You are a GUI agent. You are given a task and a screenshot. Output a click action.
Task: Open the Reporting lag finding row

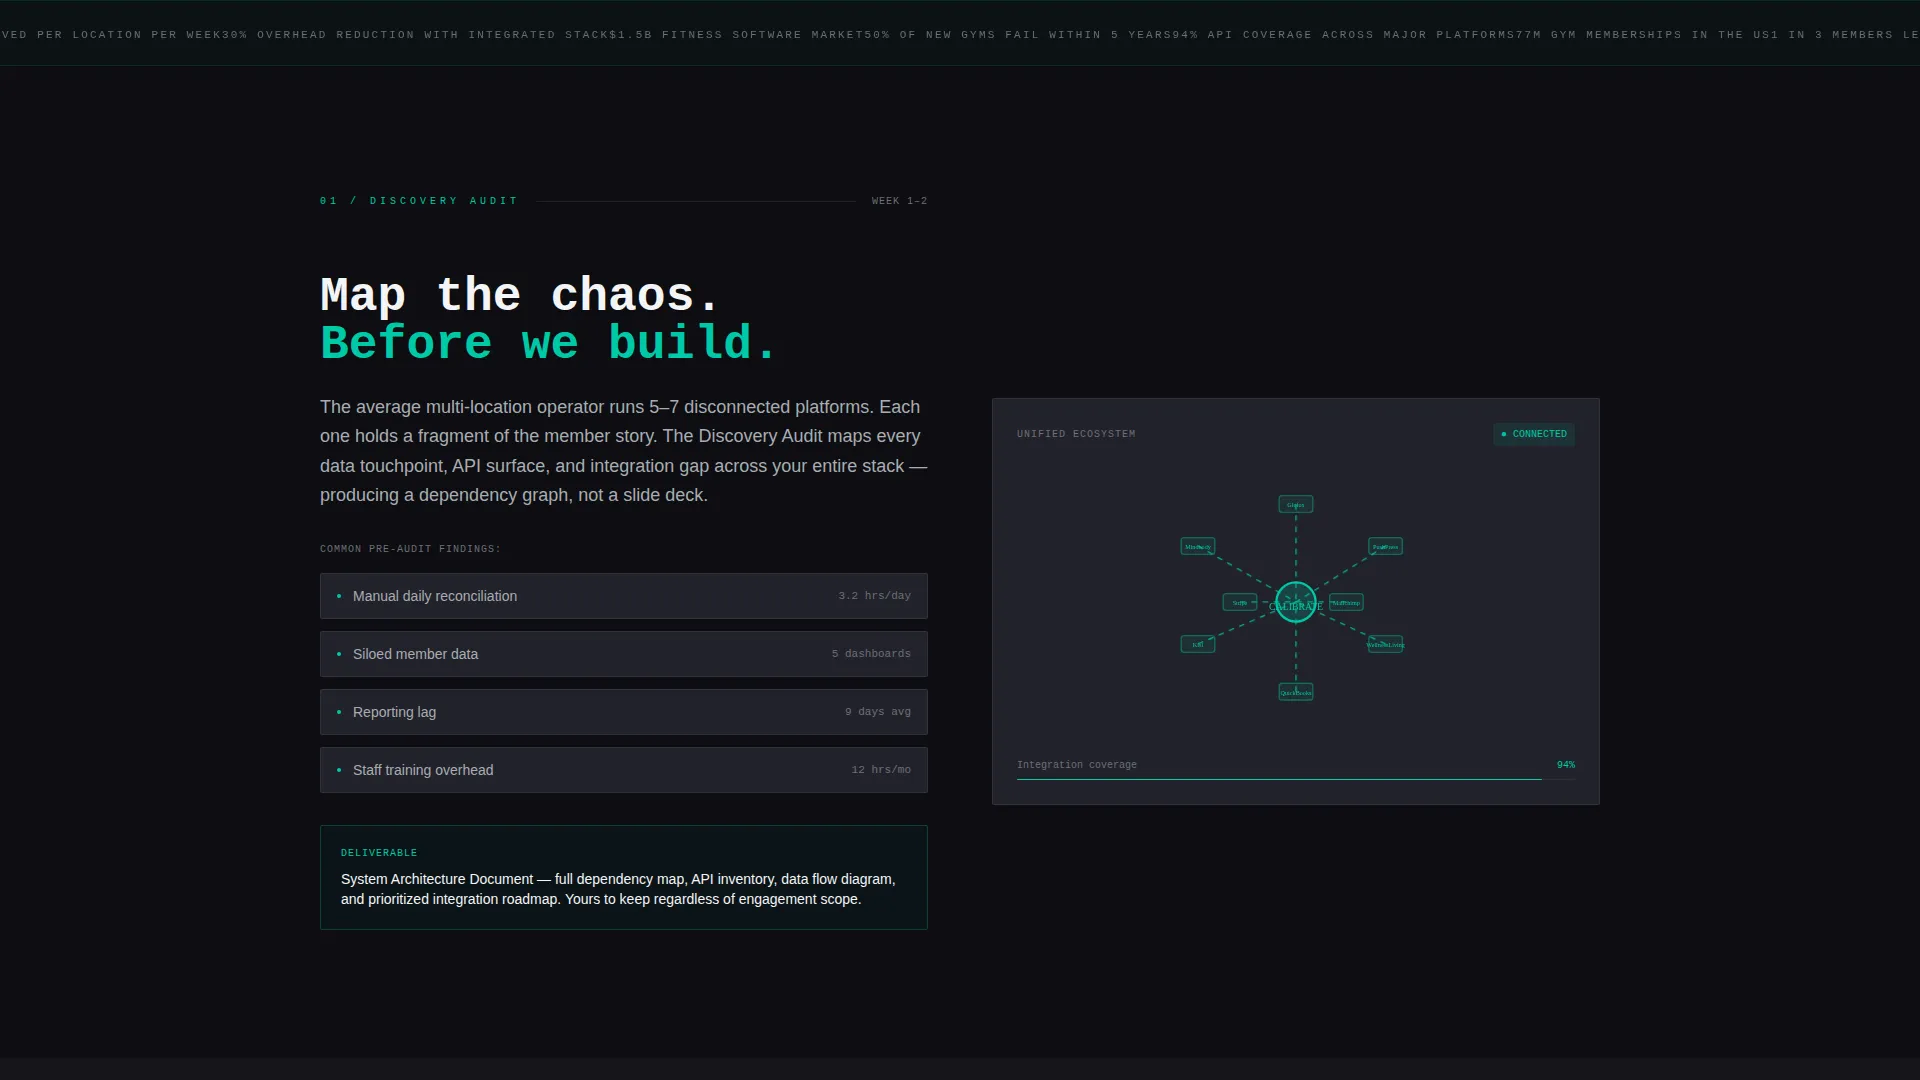coord(624,712)
